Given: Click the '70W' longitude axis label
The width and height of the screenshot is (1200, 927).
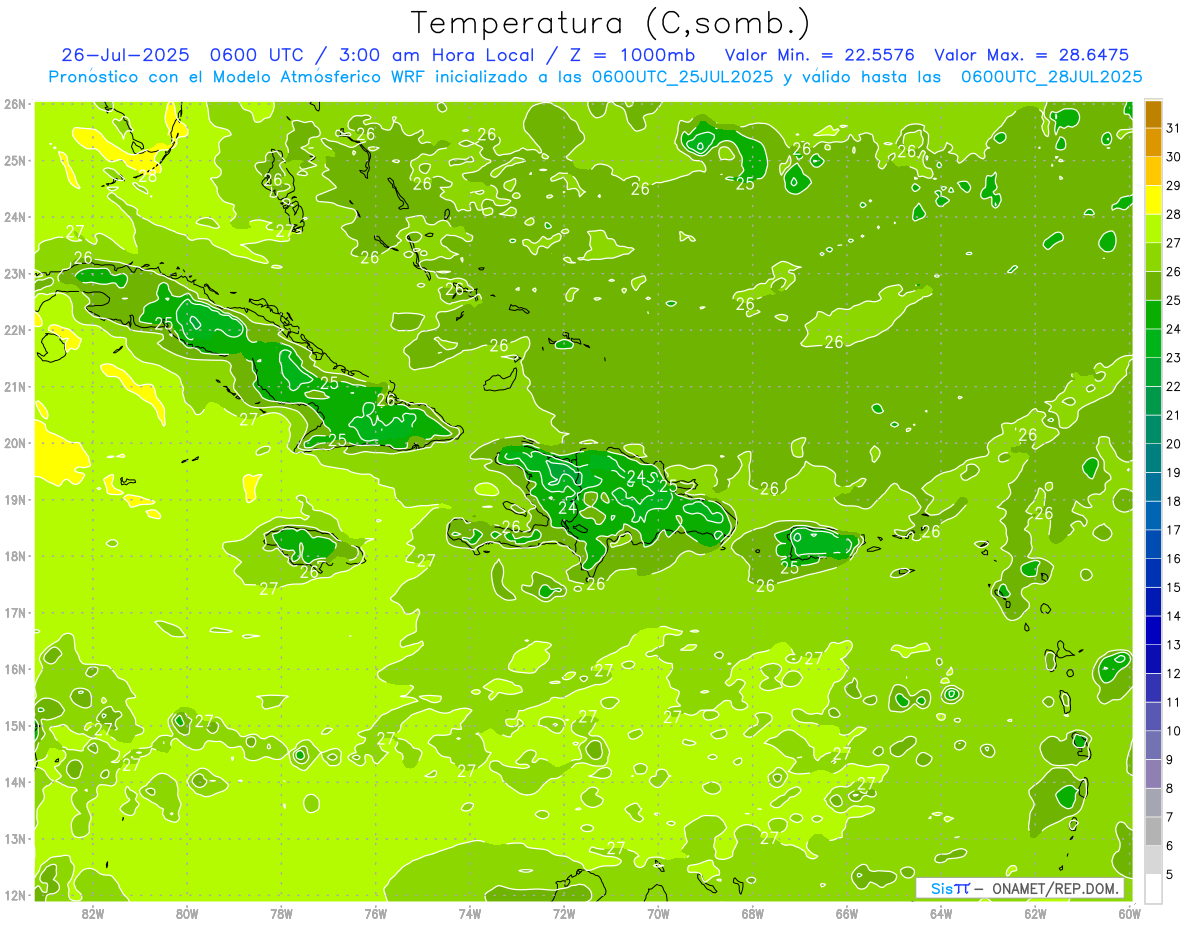Looking at the screenshot, I should [x=658, y=913].
